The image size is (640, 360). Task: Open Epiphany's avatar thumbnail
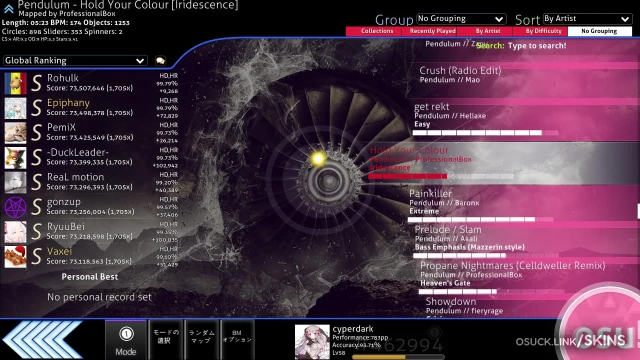(15, 108)
